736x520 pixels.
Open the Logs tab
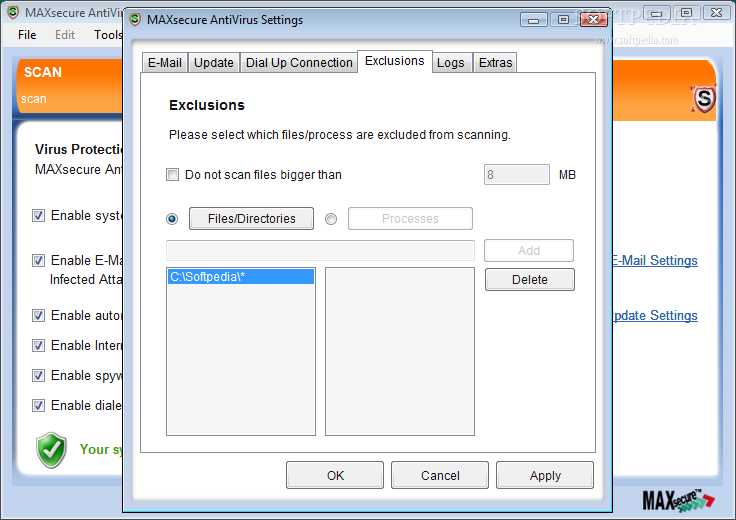point(451,62)
